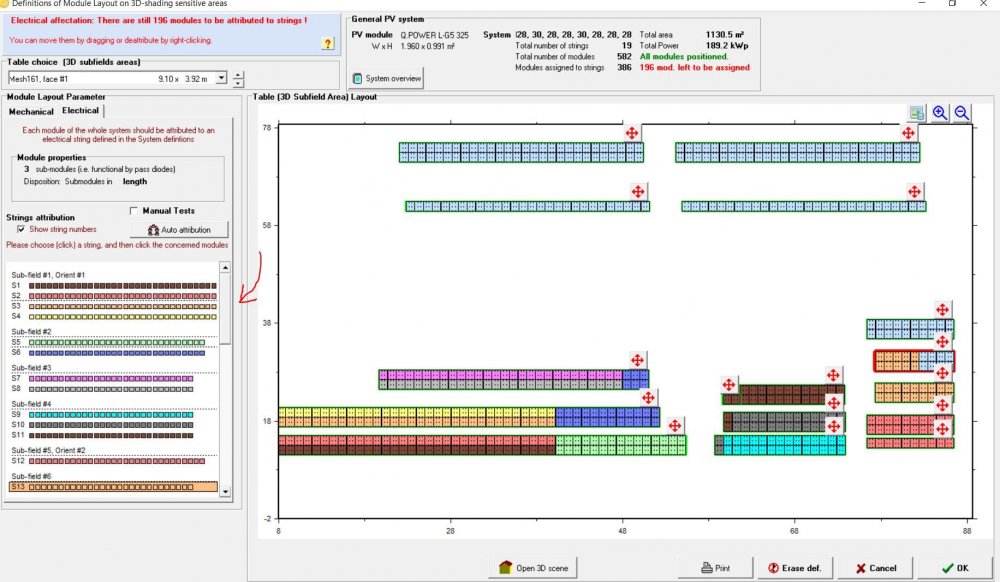Click the Erase def. button
The image size is (1000, 582).
coord(794,568)
